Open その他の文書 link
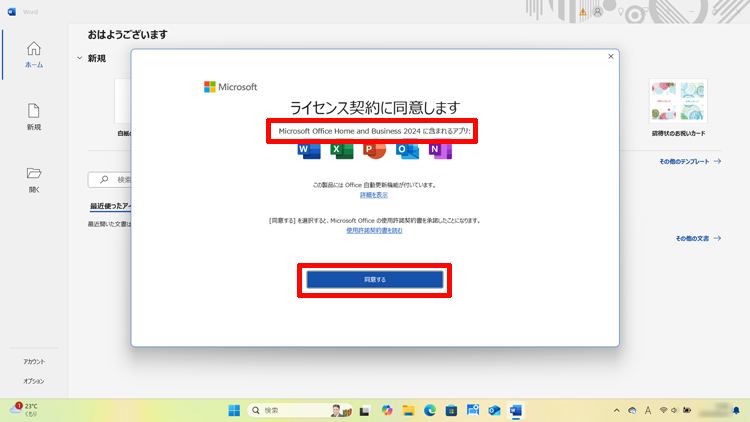750x422 pixels. [697, 238]
